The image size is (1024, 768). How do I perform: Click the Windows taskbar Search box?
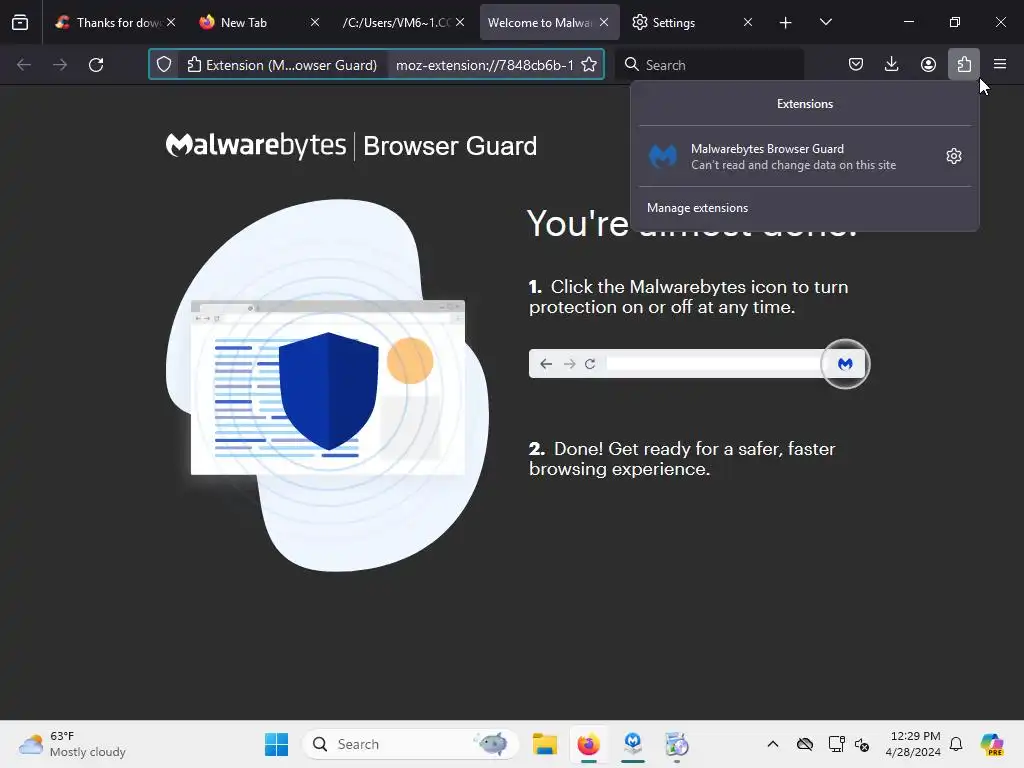pos(411,744)
